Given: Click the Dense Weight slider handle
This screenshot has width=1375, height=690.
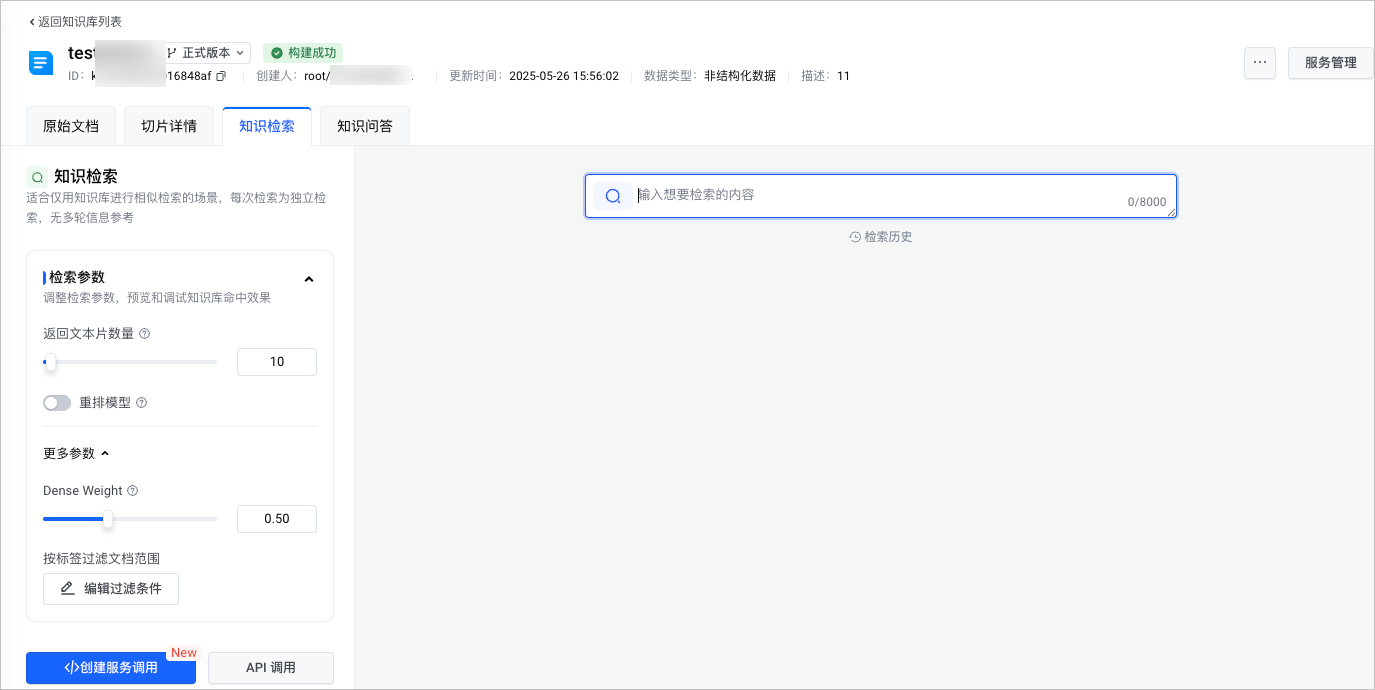Looking at the screenshot, I should click(x=108, y=519).
